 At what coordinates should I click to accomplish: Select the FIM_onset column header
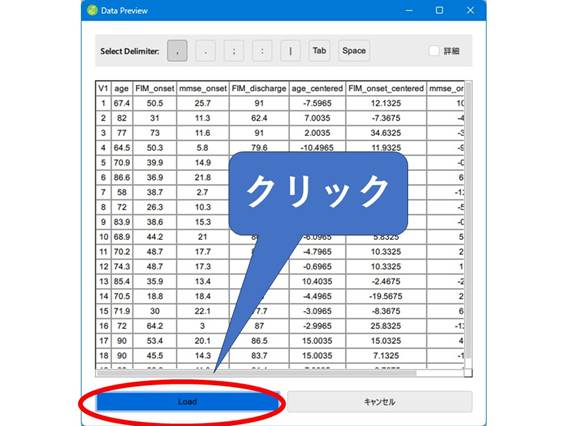point(154,89)
